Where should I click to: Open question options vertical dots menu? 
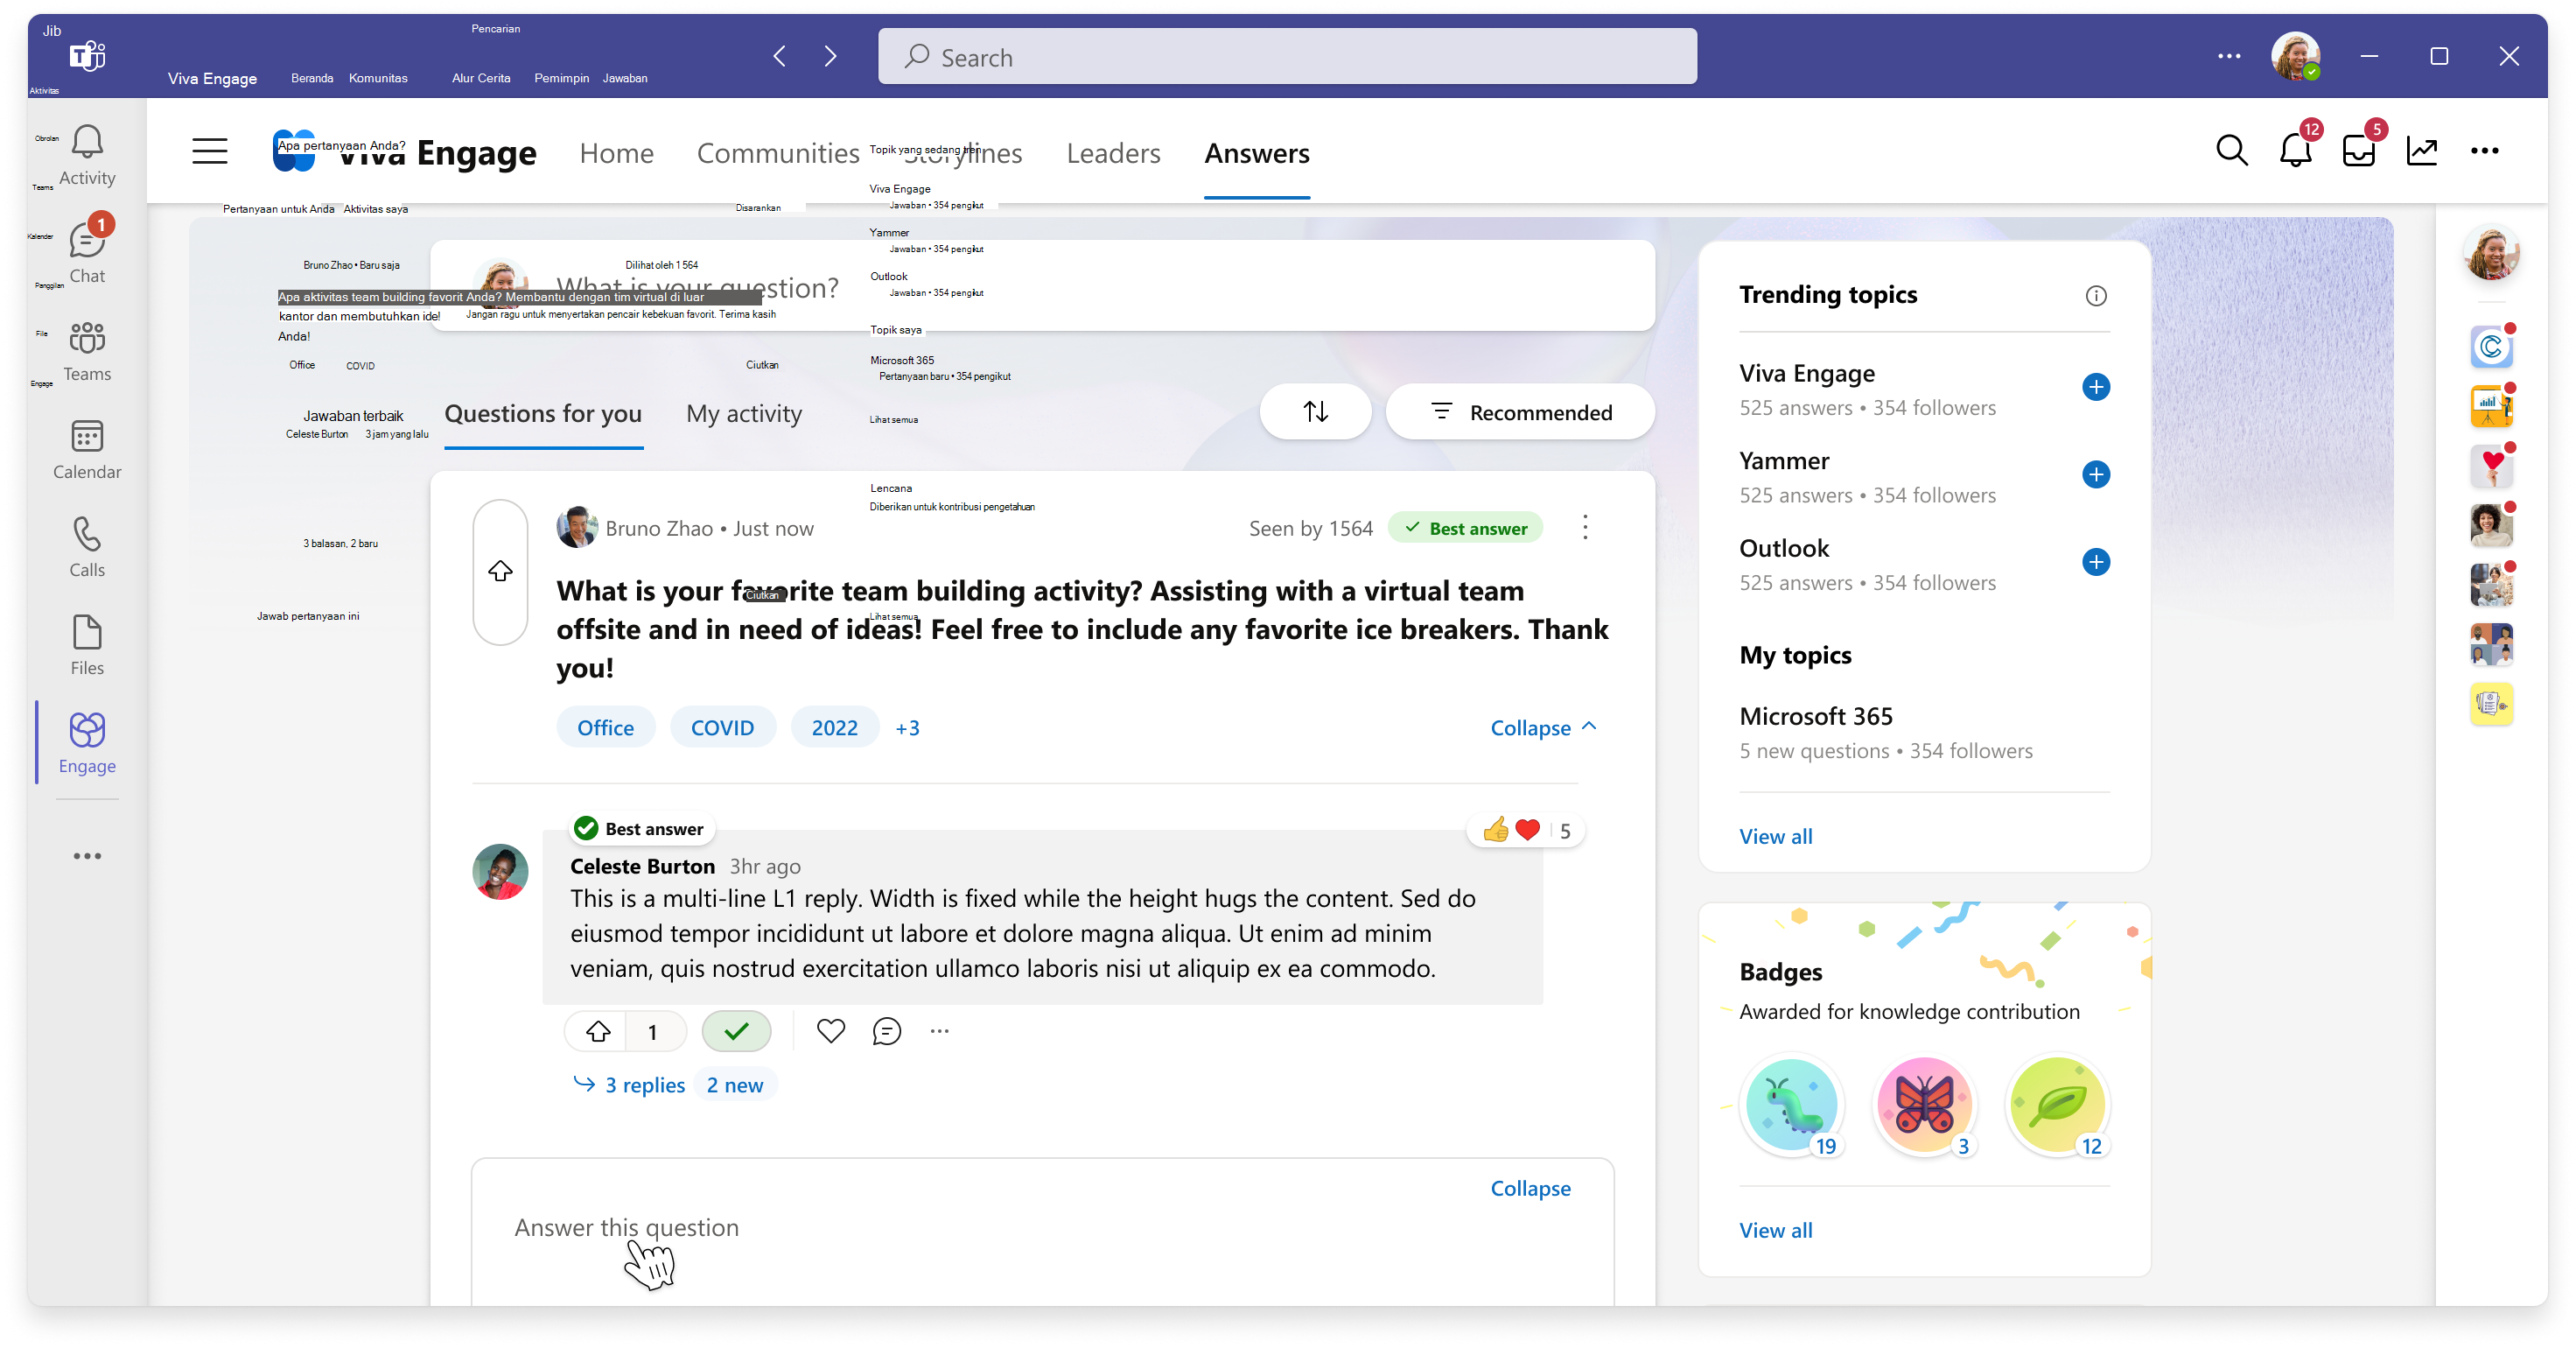click(1585, 528)
